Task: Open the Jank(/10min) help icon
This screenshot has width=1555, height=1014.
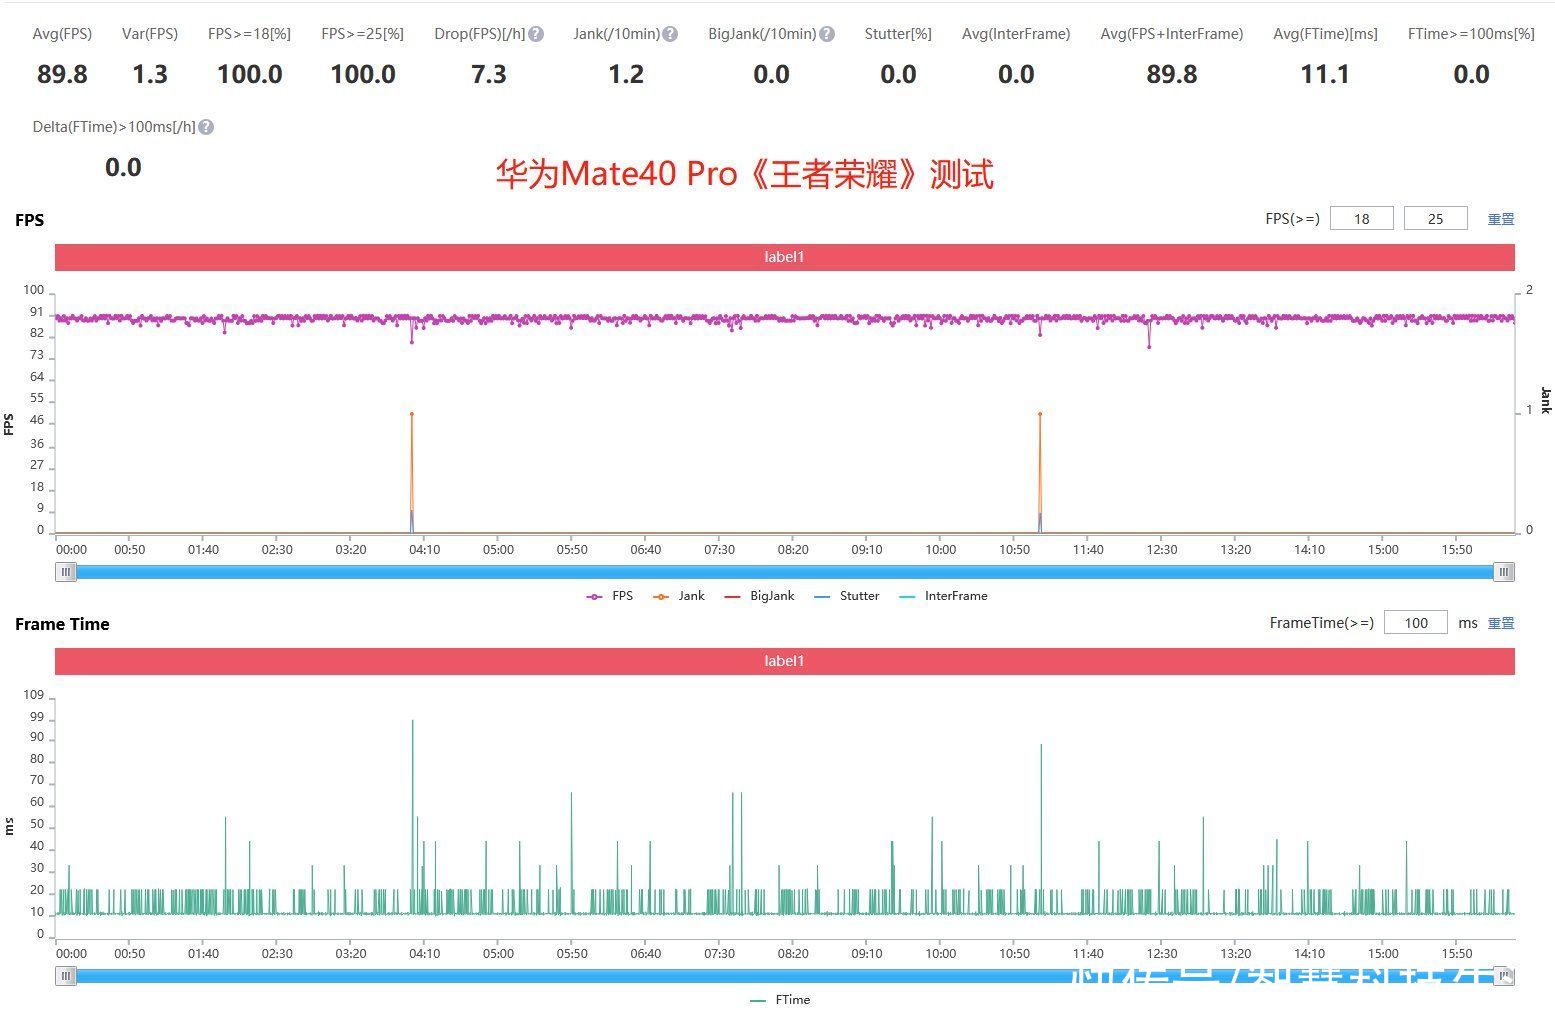Action: click(x=670, y=34)
